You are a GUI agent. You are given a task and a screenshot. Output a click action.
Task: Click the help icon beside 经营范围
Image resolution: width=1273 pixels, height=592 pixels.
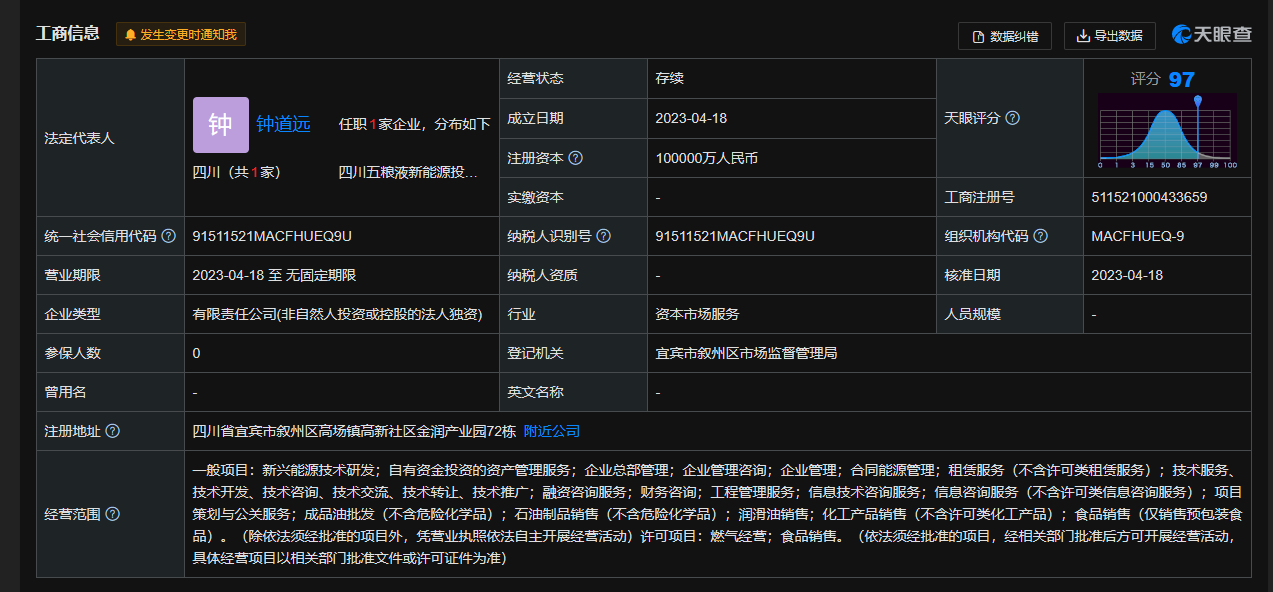pyautogui.click(x=113, y=514)
